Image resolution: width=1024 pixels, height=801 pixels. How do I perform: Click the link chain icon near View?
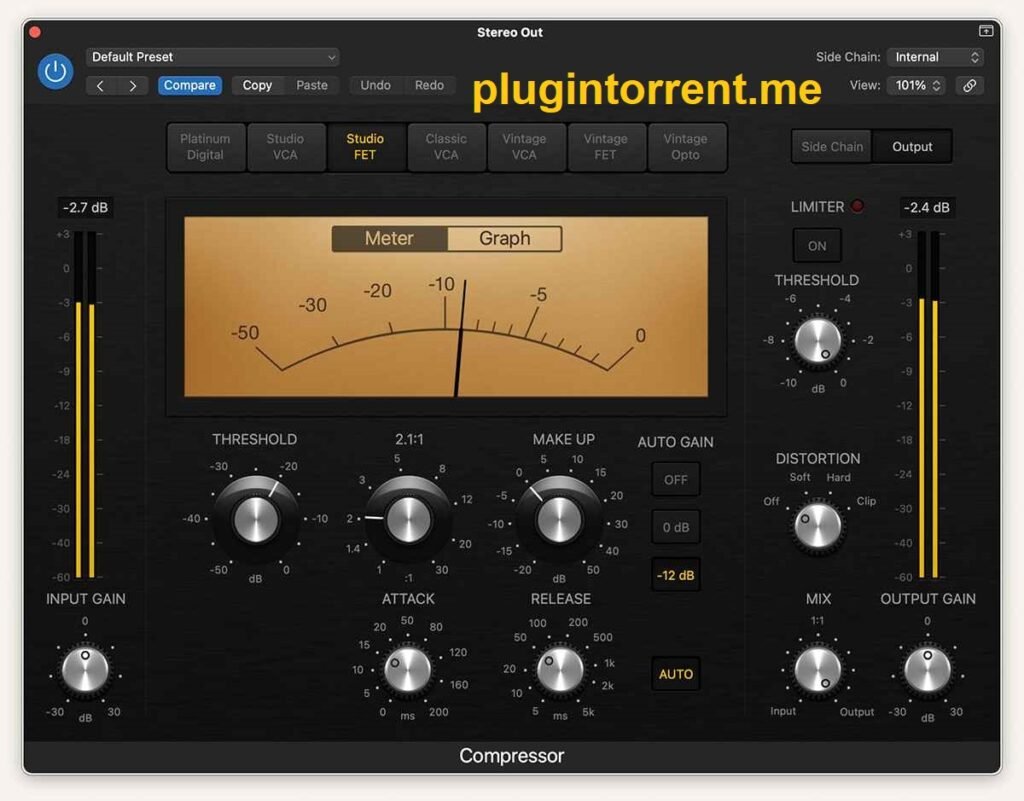click(x=970, y=86)
